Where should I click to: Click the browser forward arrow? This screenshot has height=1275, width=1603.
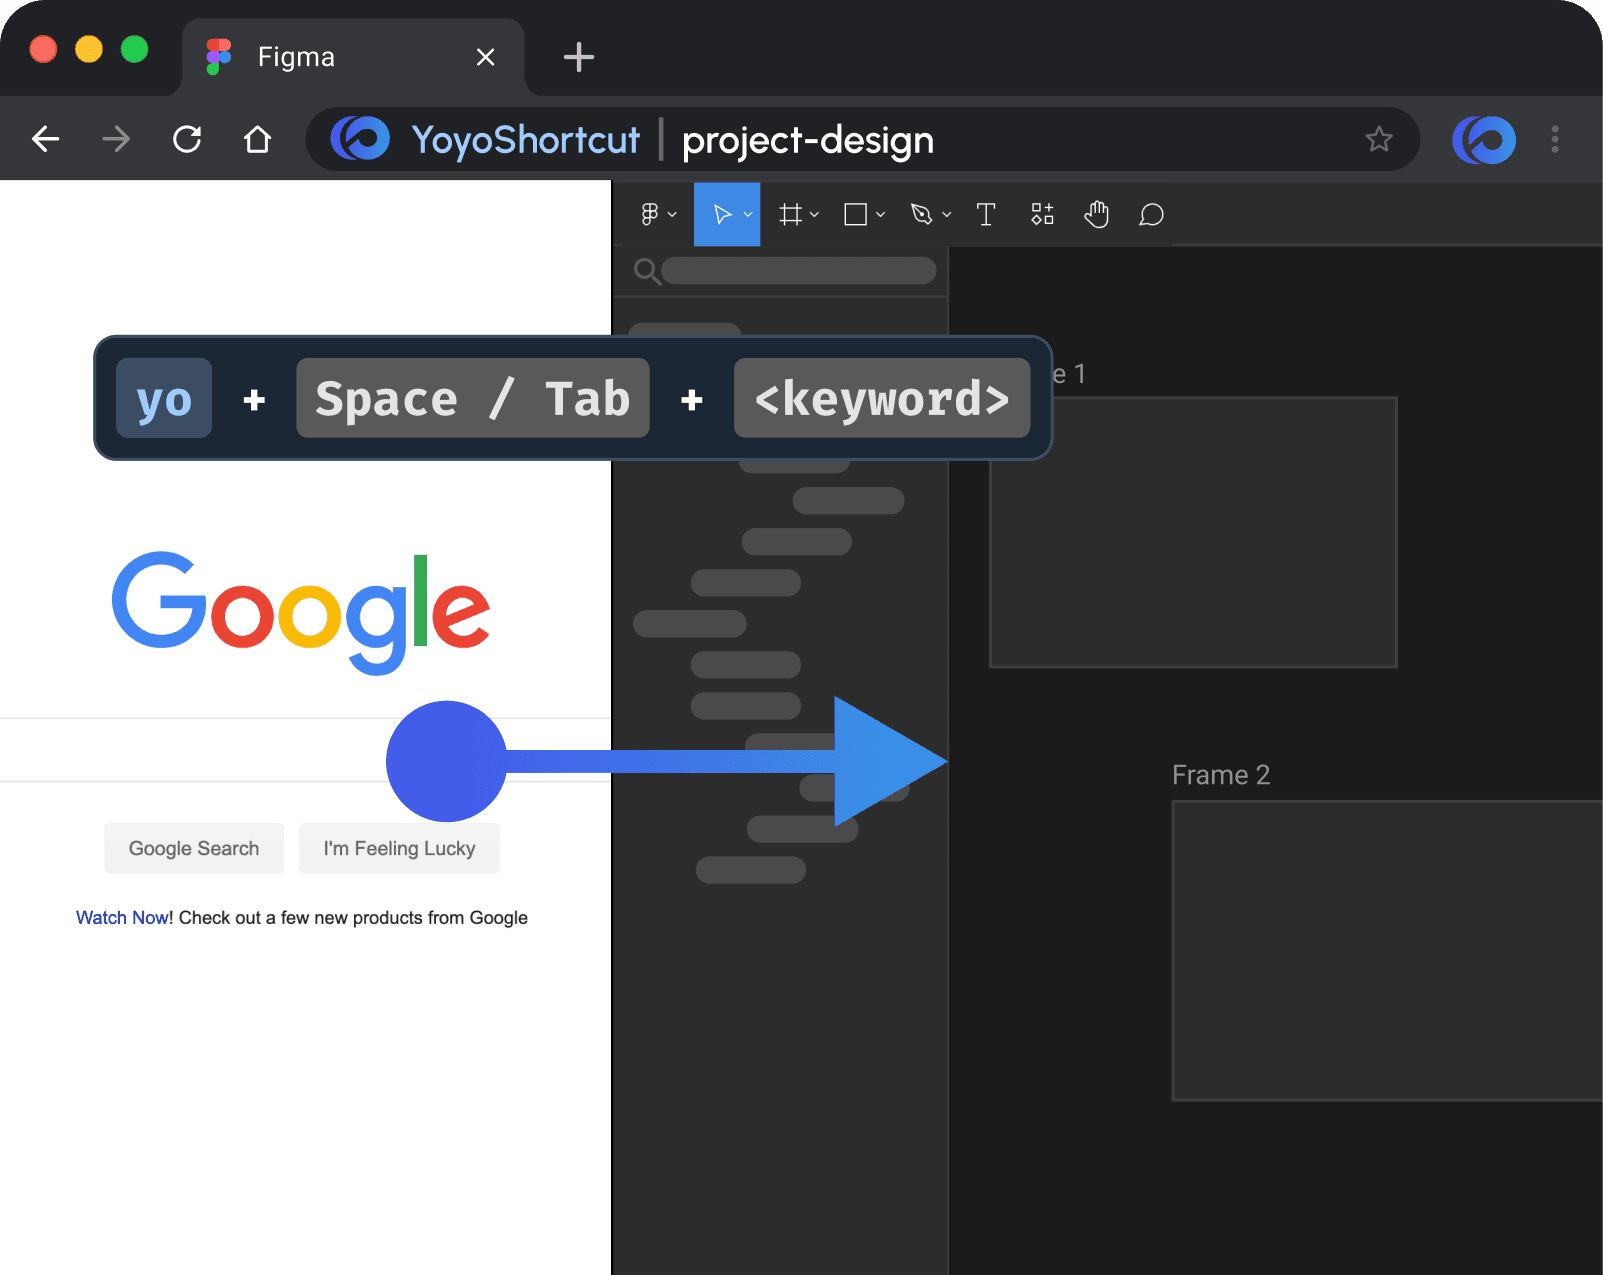click(x=116, y=139)
